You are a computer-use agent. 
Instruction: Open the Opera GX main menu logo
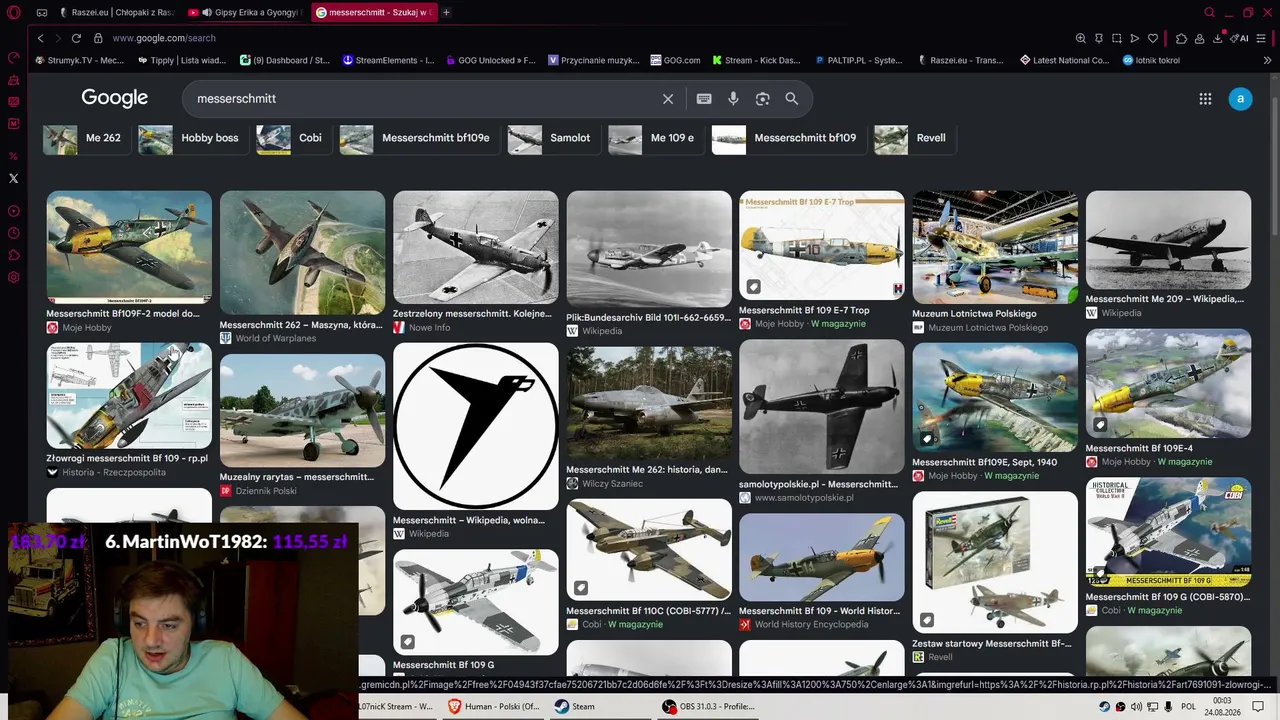(x=14, y=13)
